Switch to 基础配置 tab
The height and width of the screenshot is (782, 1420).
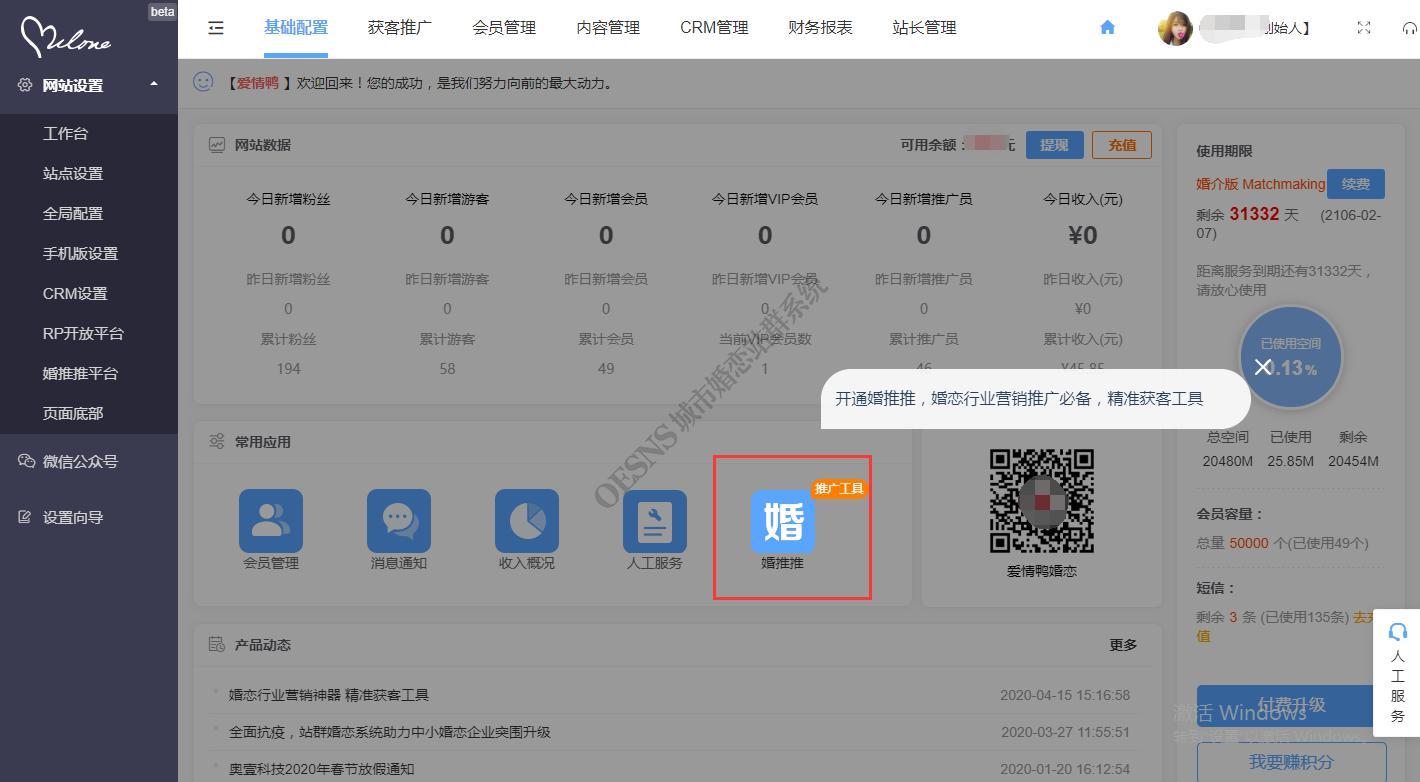296,28
